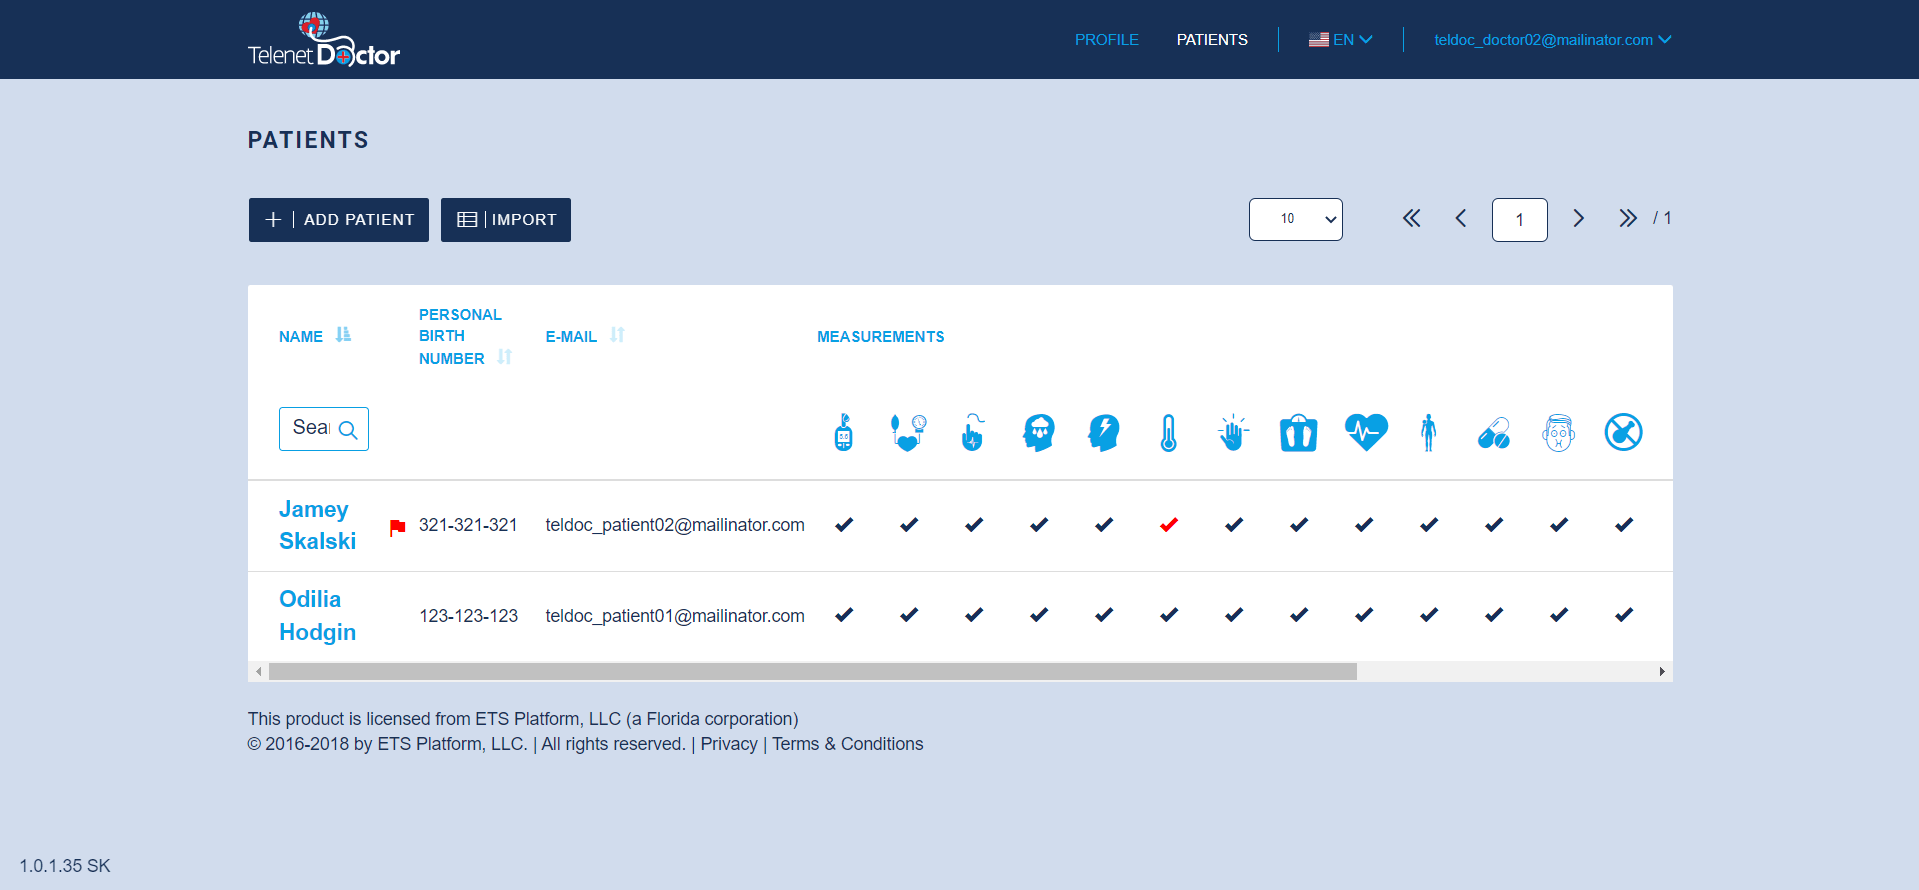Open the EN language dropdown
1919x890 pixels.
(1340, 40)
